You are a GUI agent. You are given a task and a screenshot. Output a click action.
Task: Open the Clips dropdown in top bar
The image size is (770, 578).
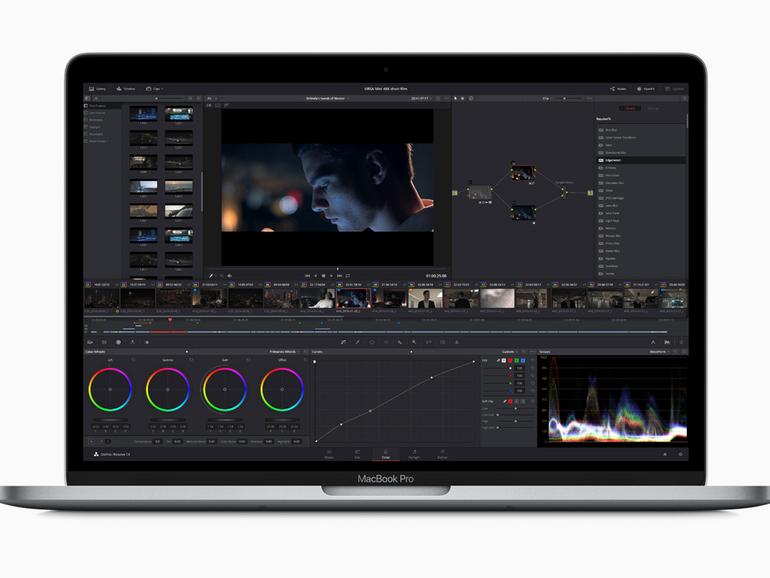(x=155, y=89)
